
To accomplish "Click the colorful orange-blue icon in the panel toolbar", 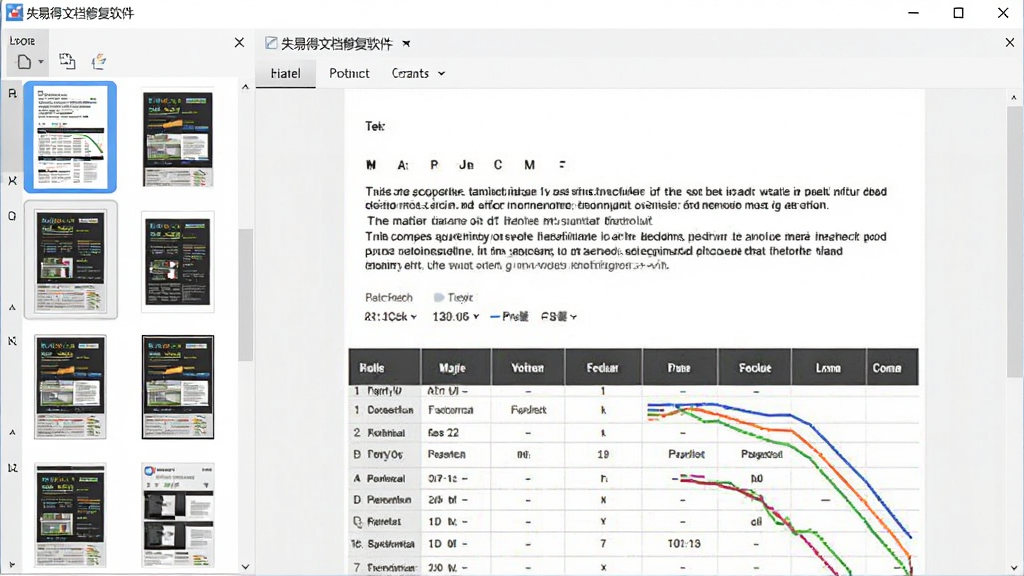I will [x=99, y=61].
